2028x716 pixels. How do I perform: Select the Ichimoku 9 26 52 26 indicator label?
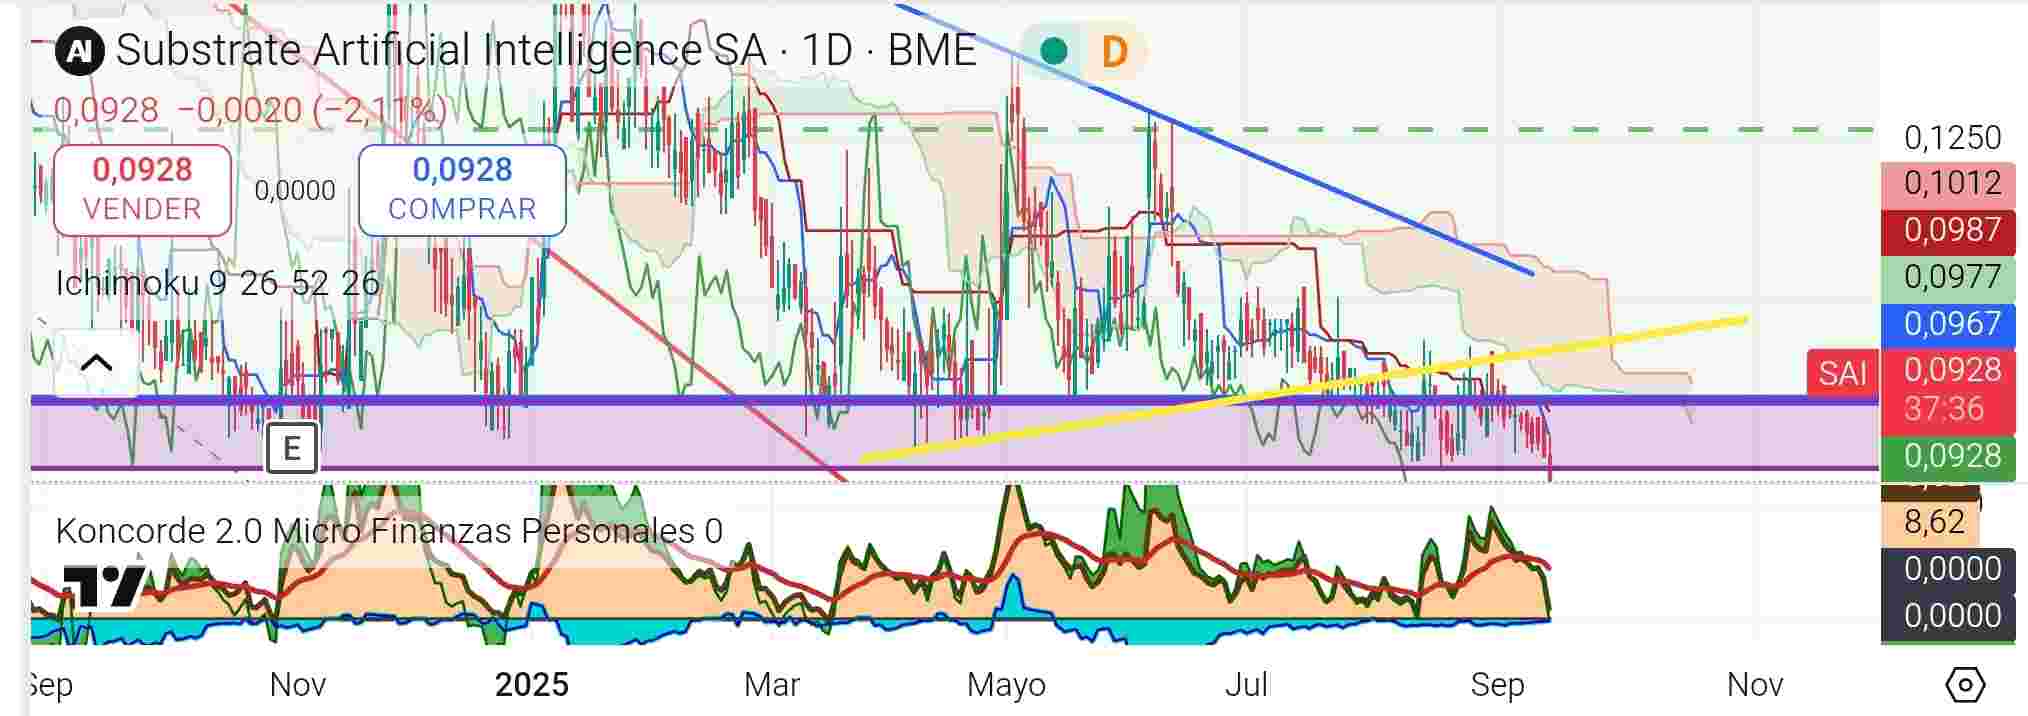point(217,283)
